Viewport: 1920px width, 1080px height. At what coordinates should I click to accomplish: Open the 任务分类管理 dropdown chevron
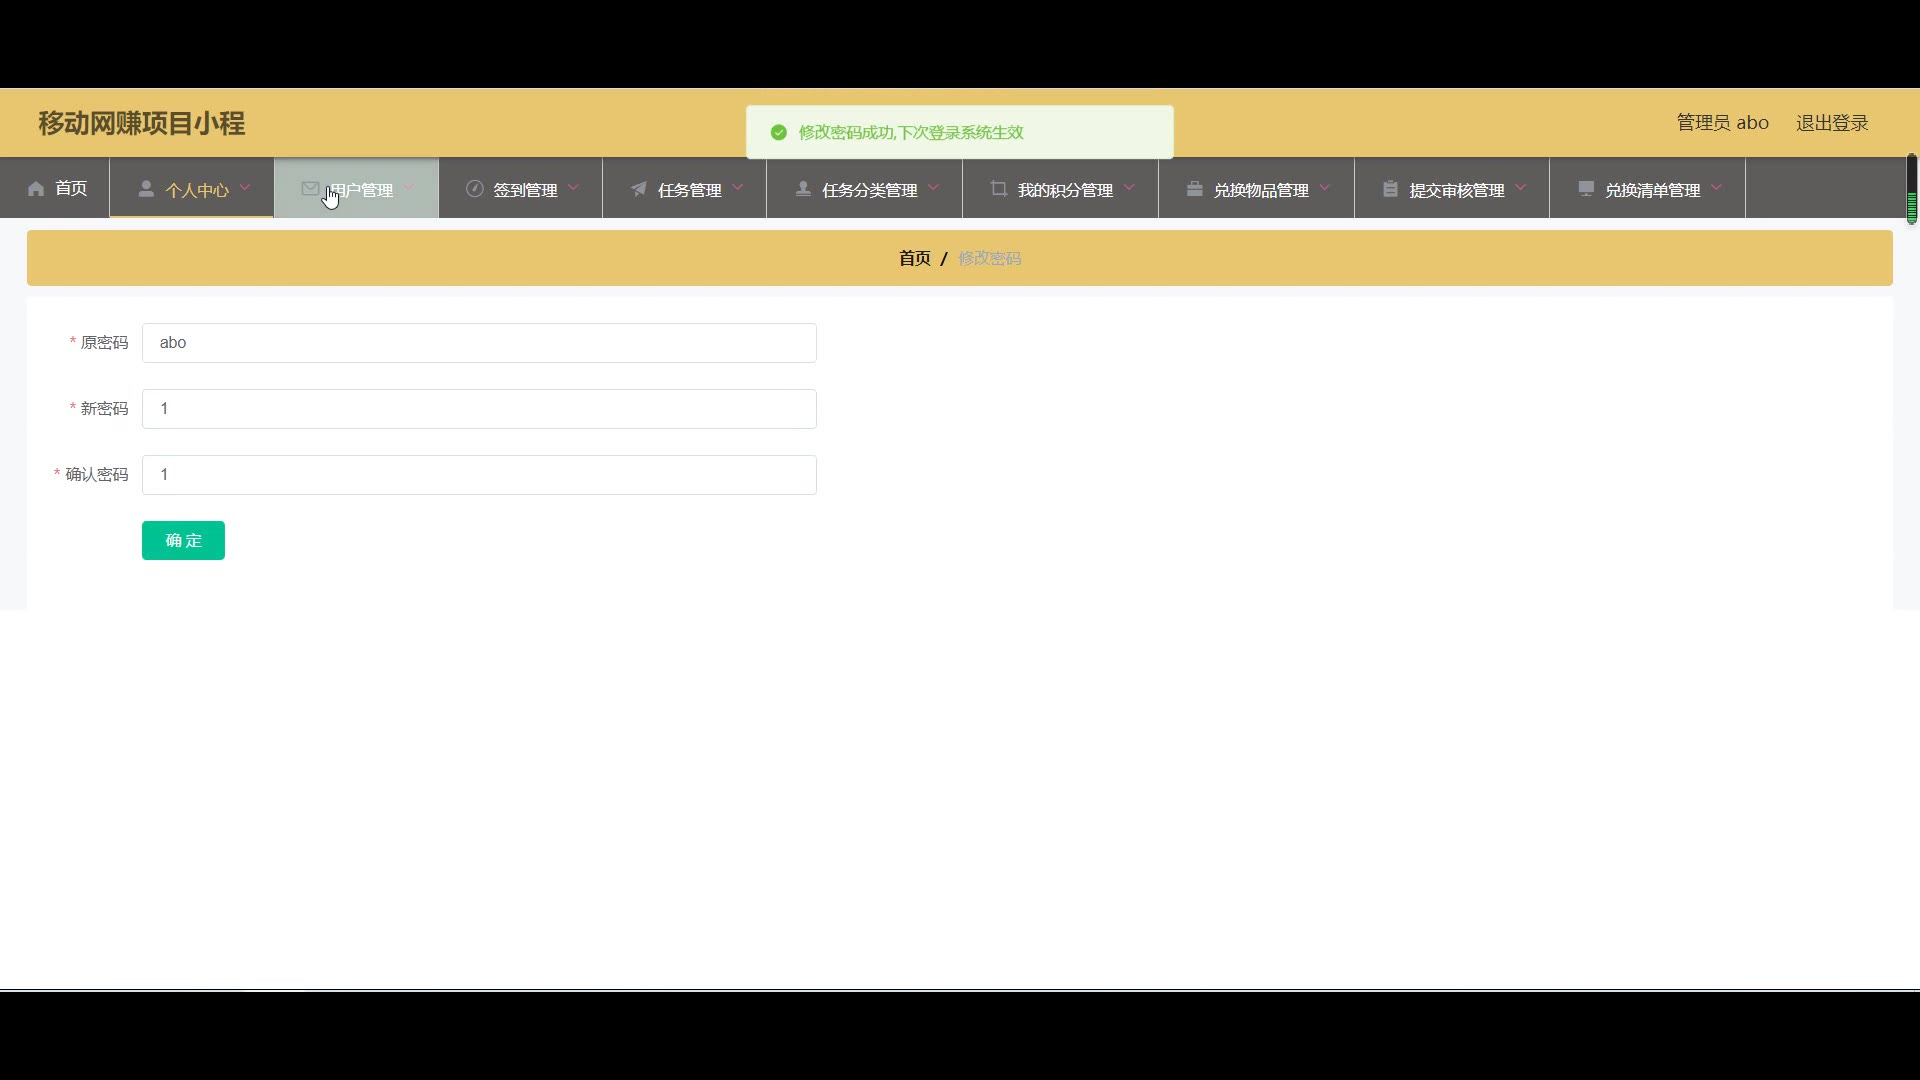934,188
